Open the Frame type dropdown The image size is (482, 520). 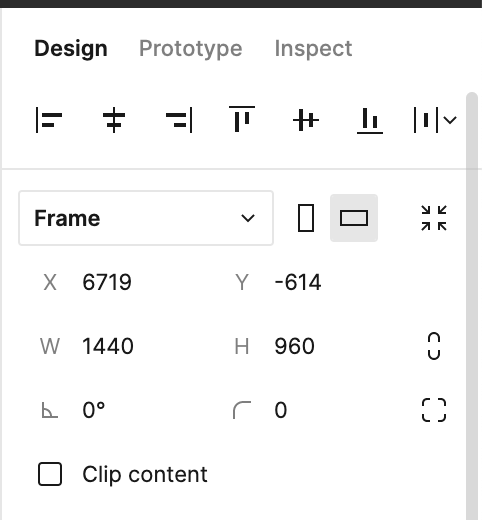point(146,218)
